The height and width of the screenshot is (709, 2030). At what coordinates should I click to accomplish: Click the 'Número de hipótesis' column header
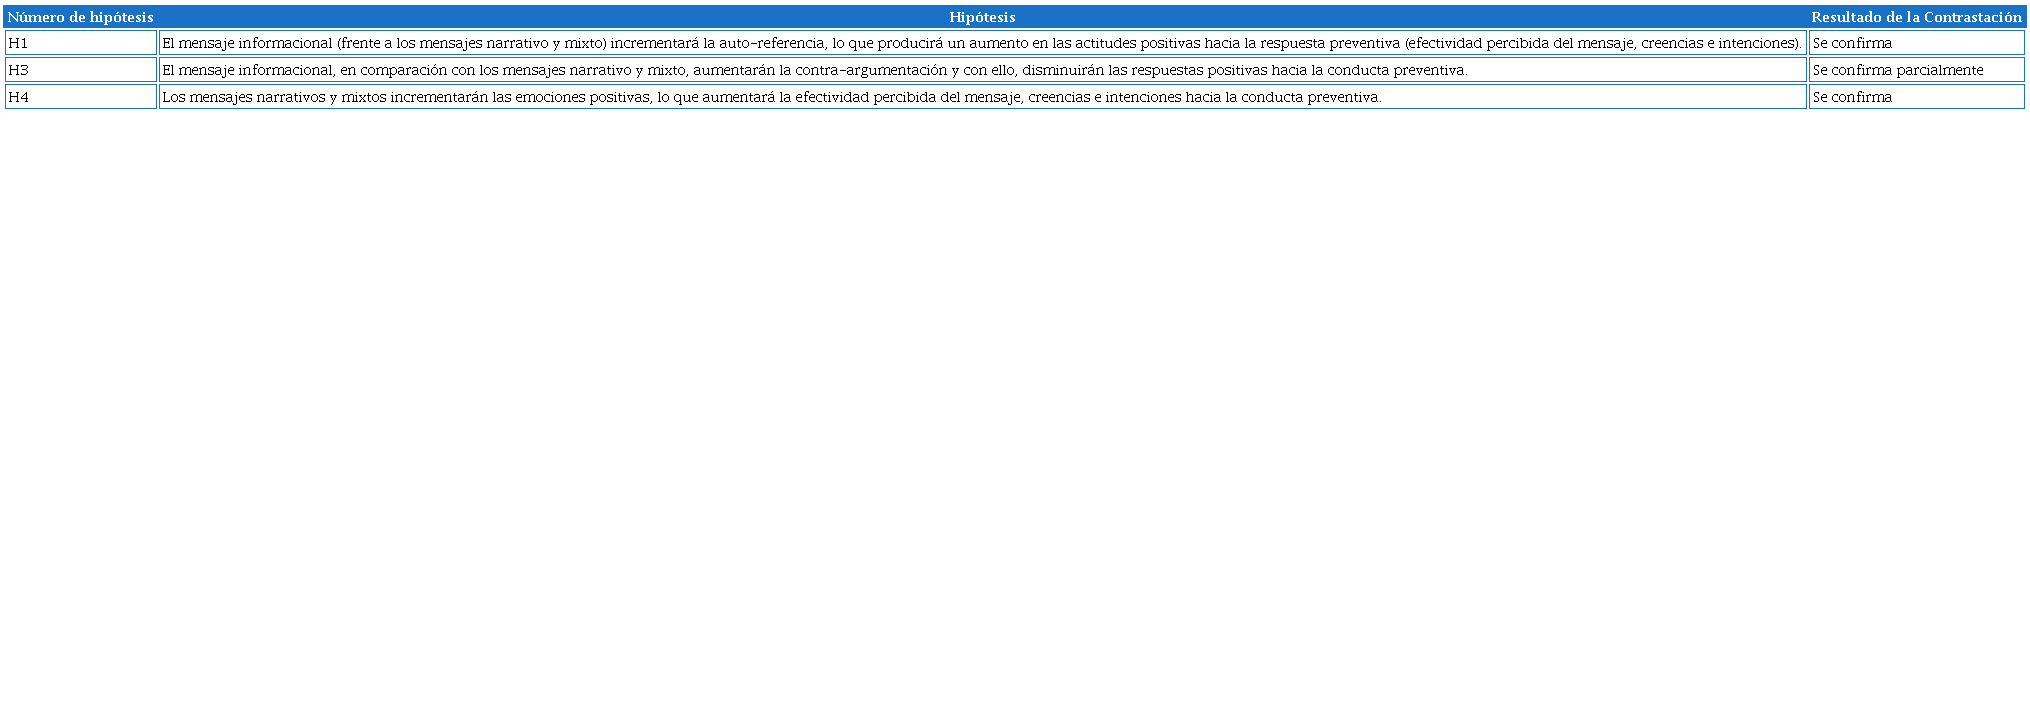80,17
